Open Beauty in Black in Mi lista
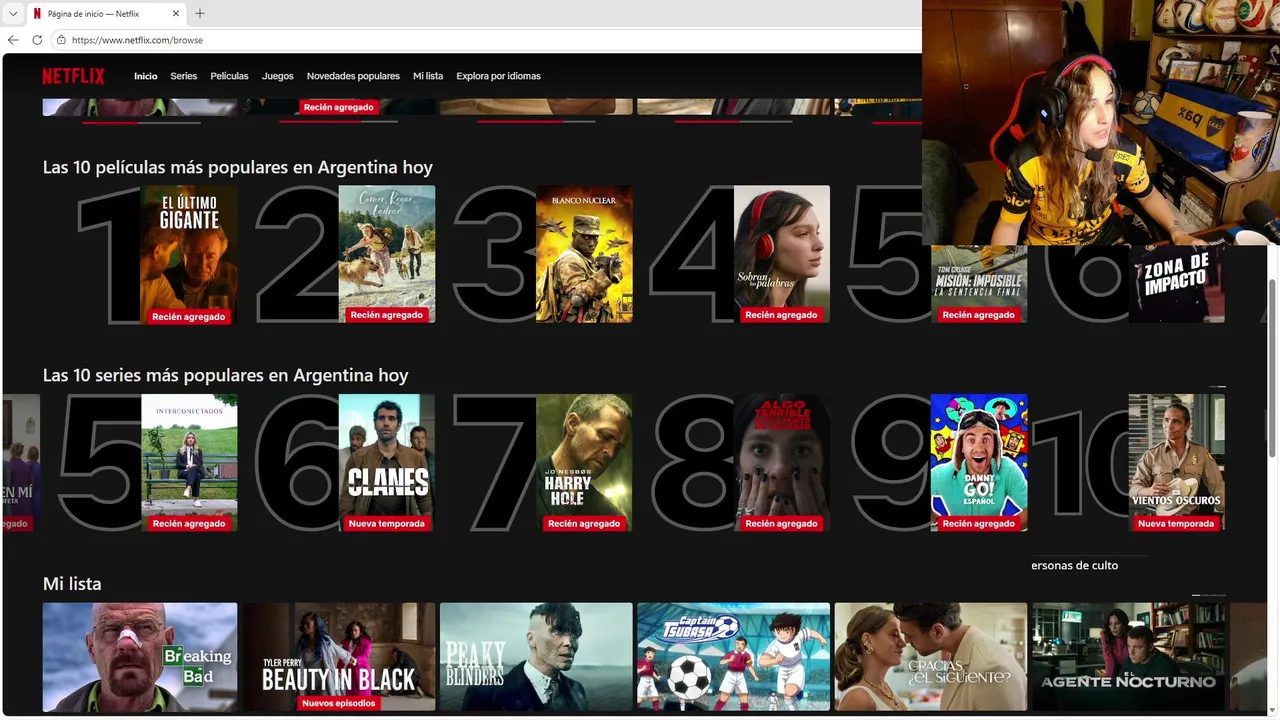The image size is (1280, 720). point(338,656)
